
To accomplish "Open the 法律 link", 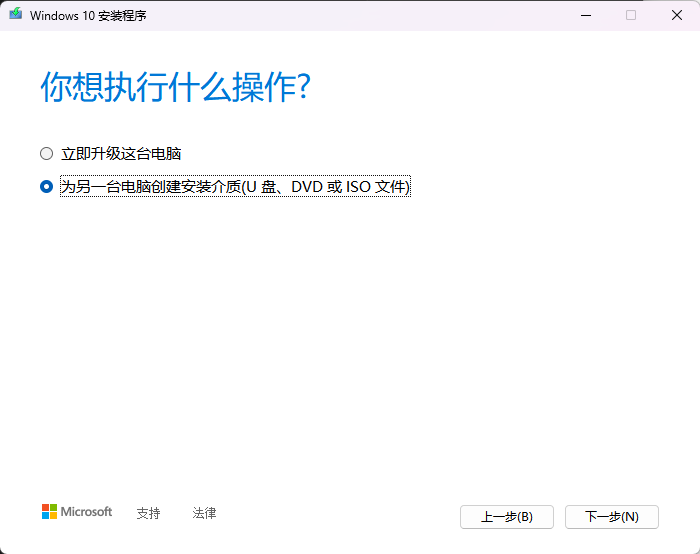I will [x=204, y=513].
